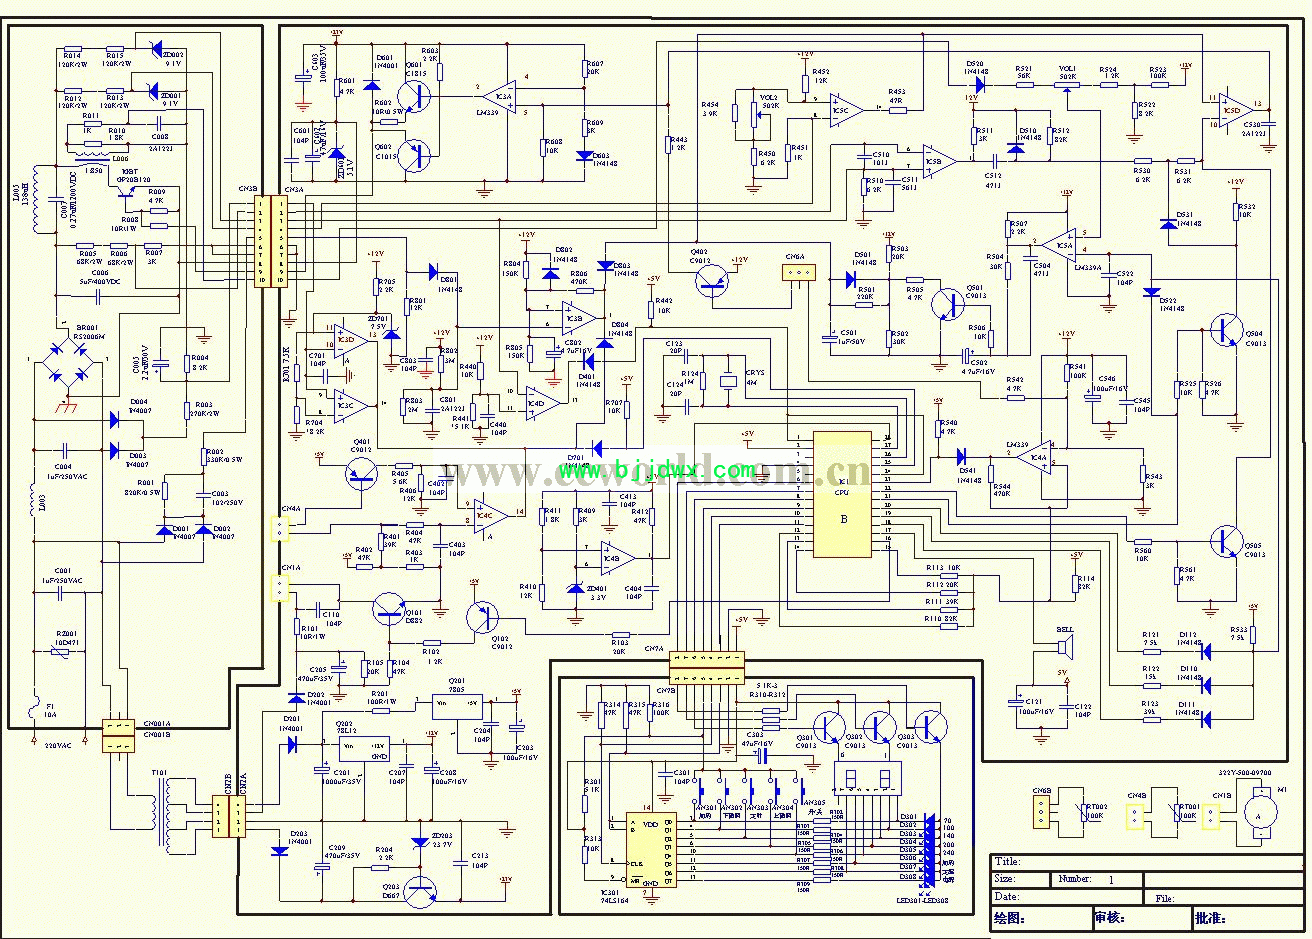Click the seven-segment display block
Screen dimensions: 1312x939
click(x=868, y=777)
